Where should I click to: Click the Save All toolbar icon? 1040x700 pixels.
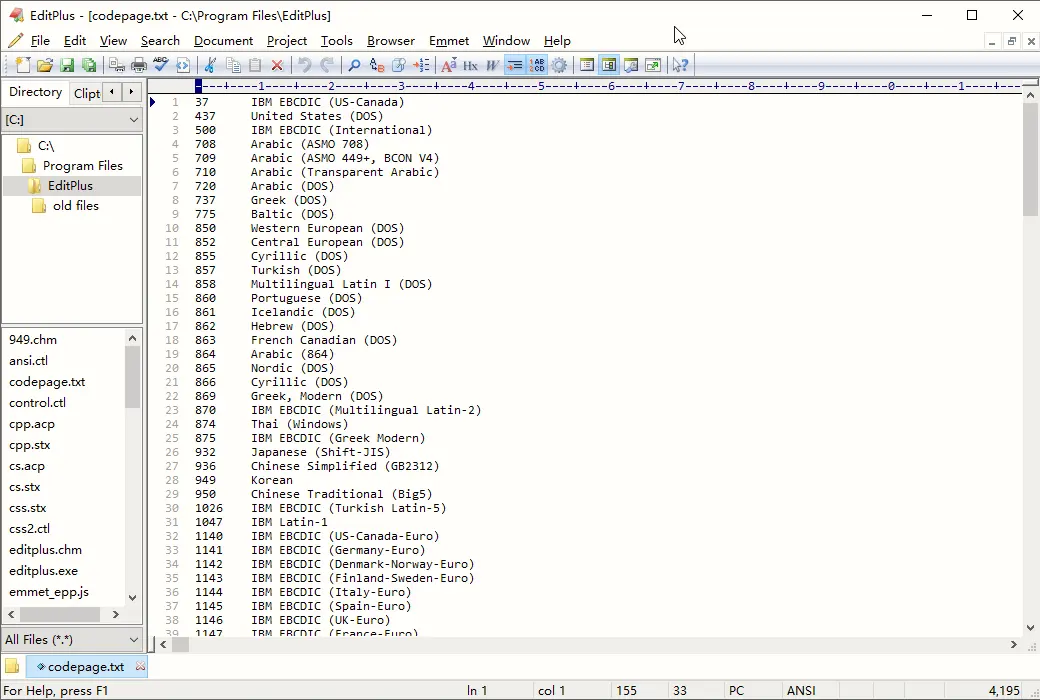coord(89,65)
